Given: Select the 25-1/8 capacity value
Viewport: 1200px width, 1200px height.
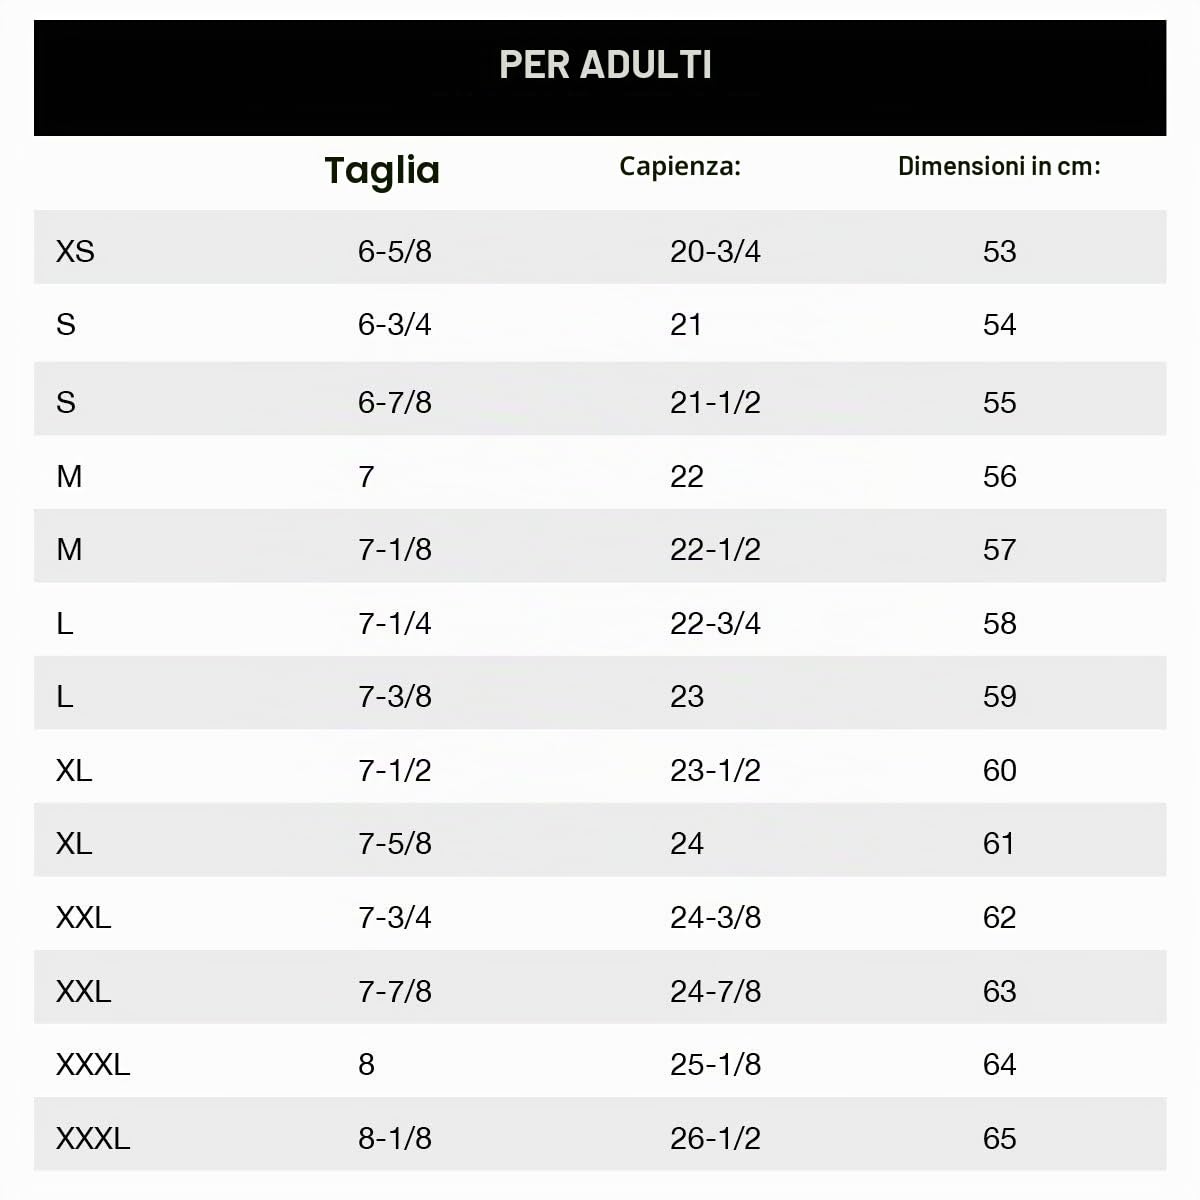Looking at the screenshot, I should pos(715,1064).
